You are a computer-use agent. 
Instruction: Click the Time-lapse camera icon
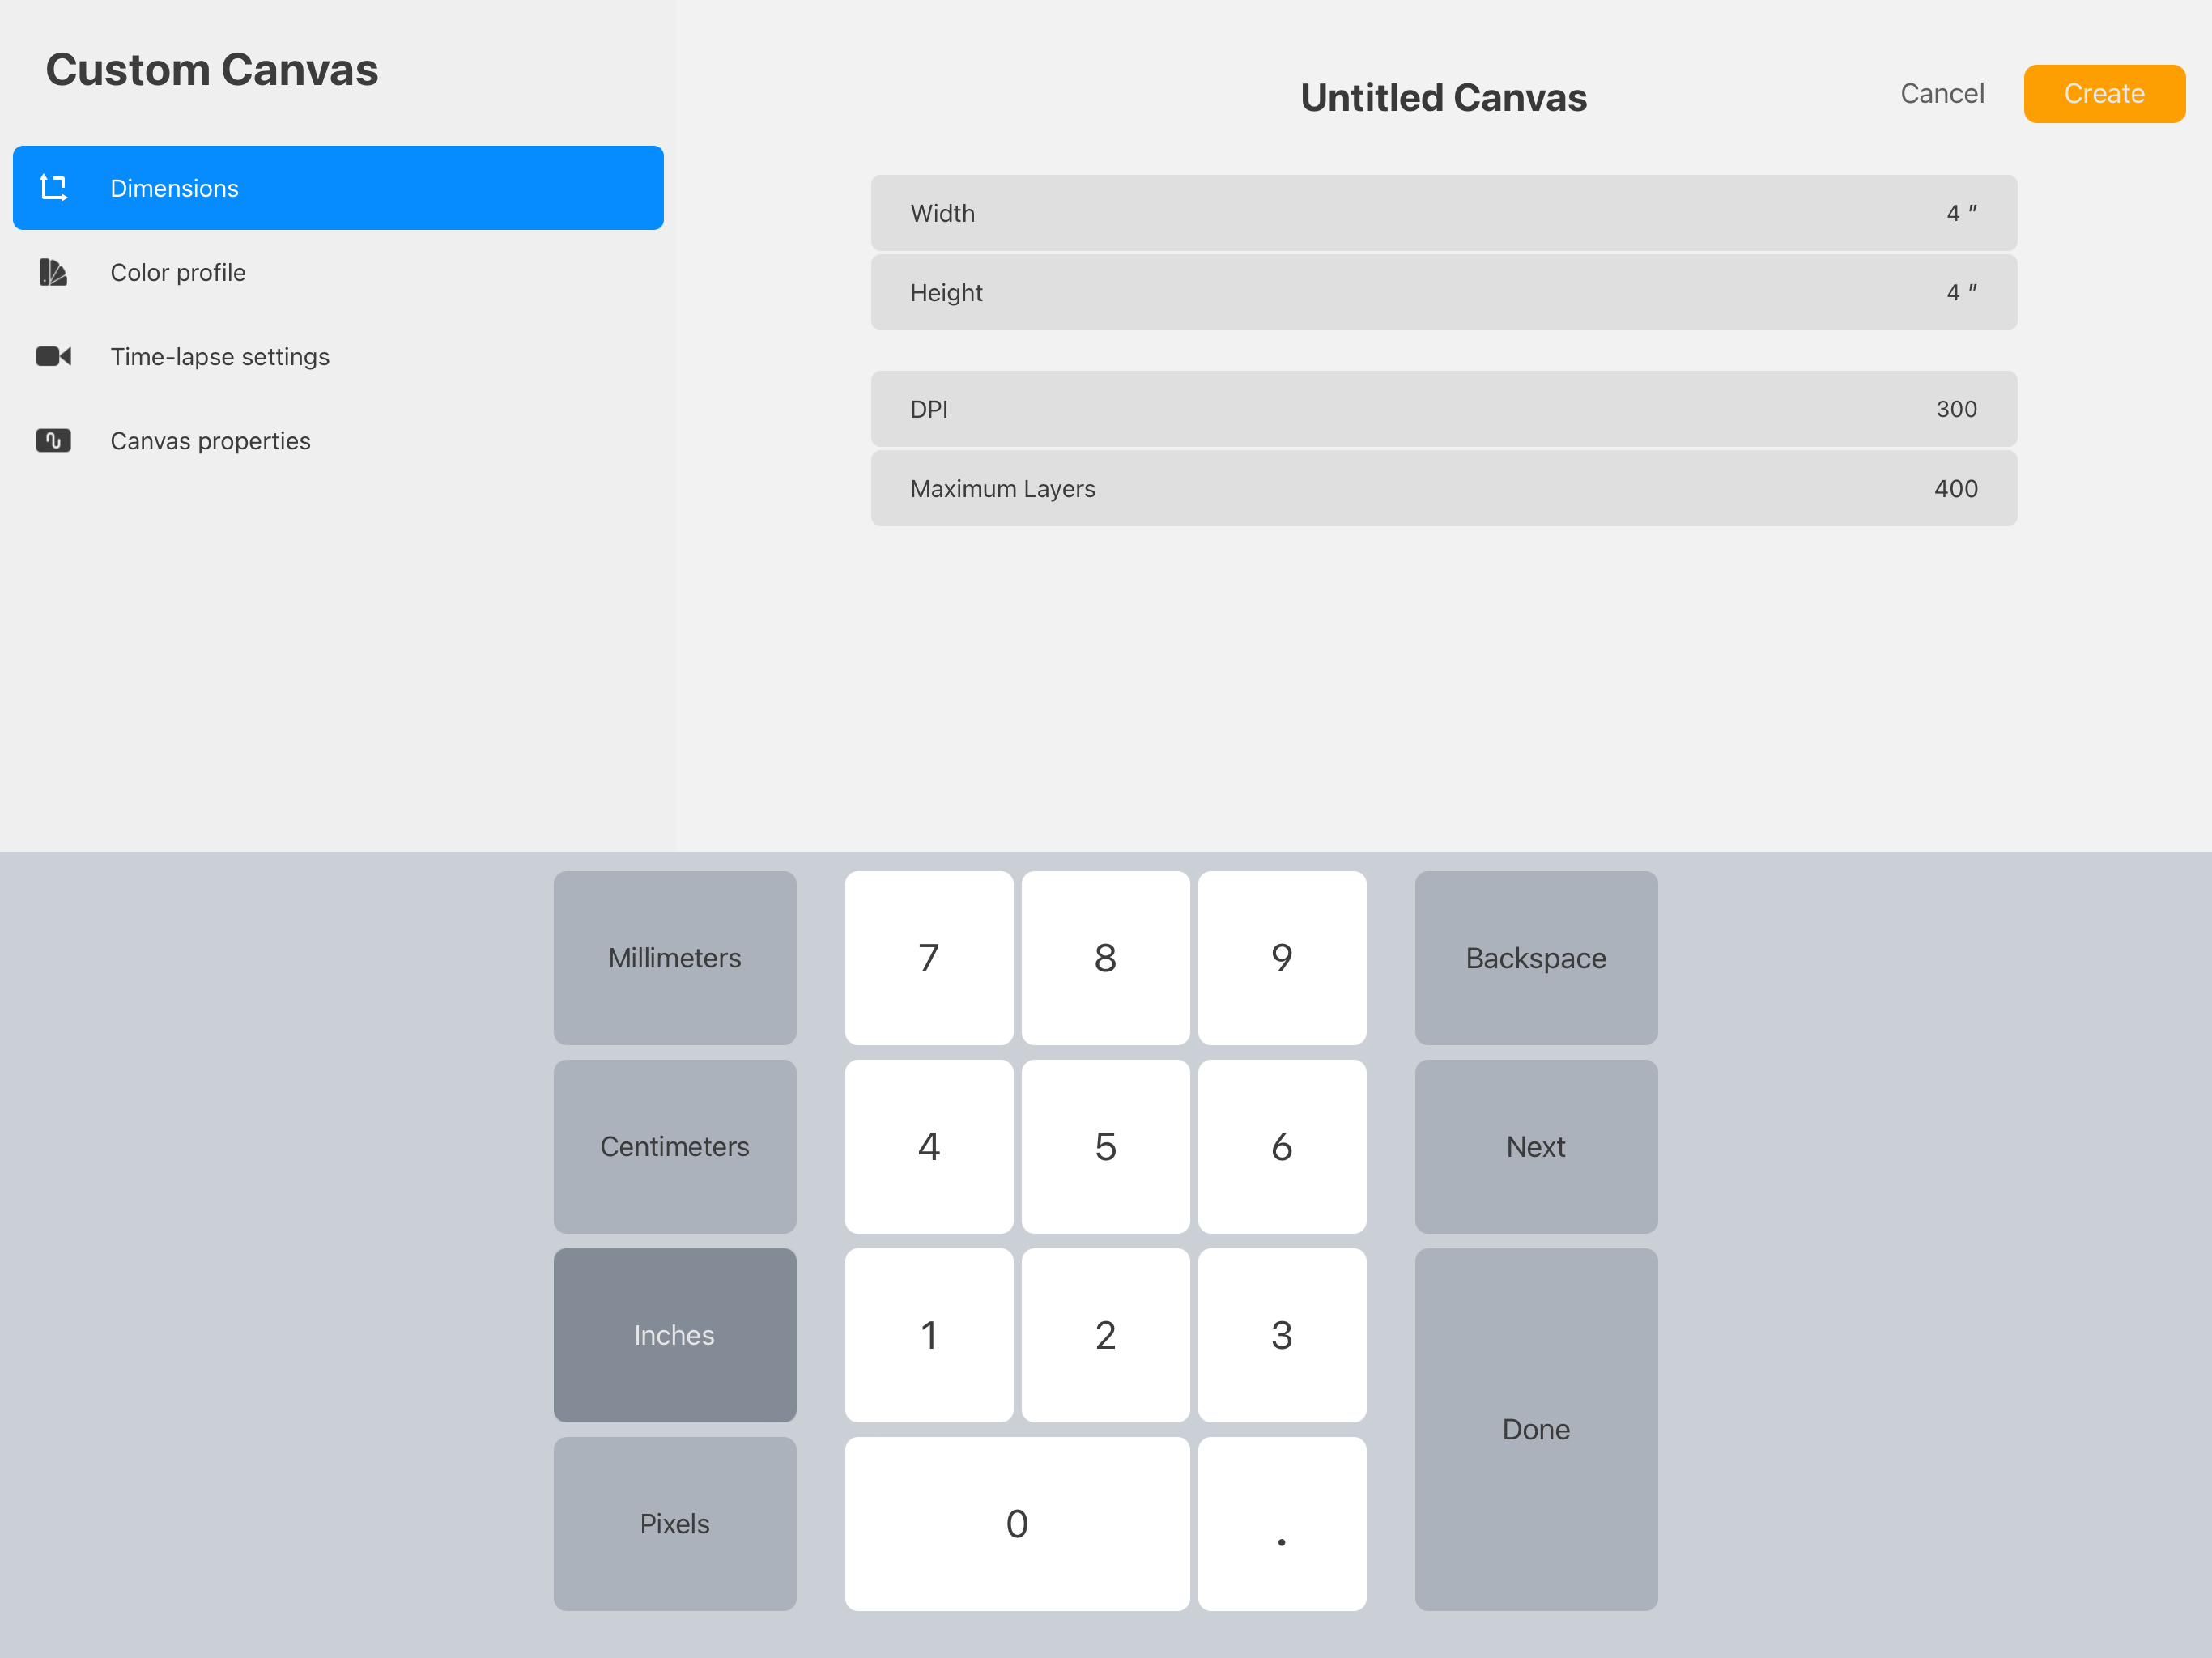[53, 356]
